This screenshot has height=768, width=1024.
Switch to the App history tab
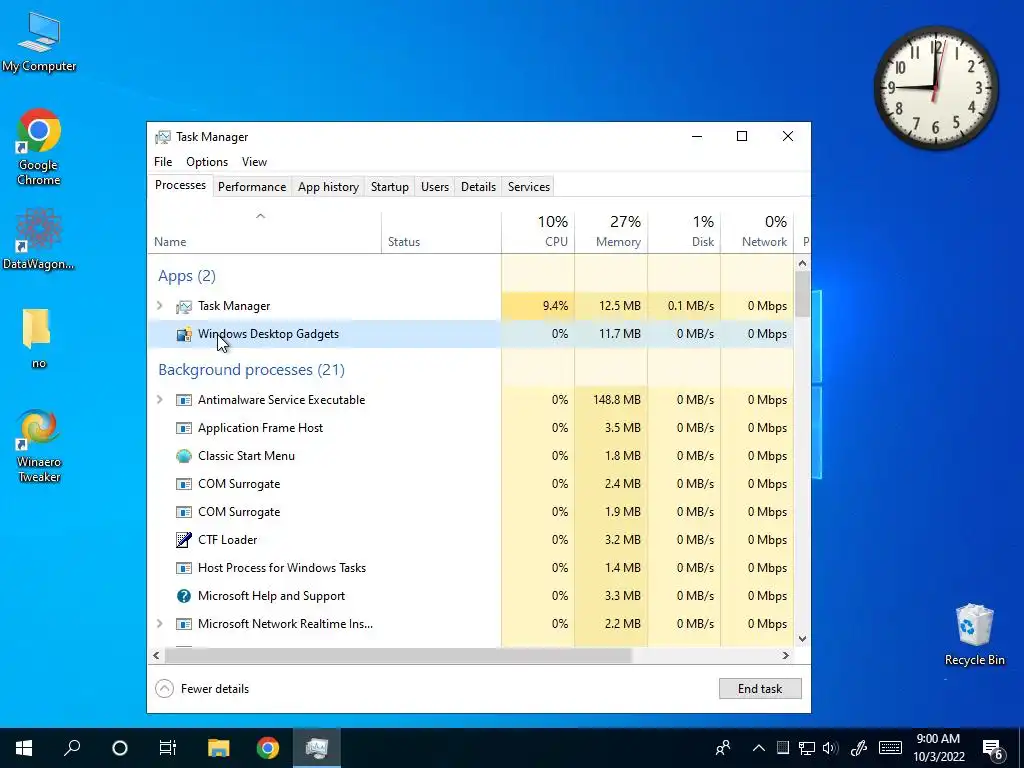point(328,187)
